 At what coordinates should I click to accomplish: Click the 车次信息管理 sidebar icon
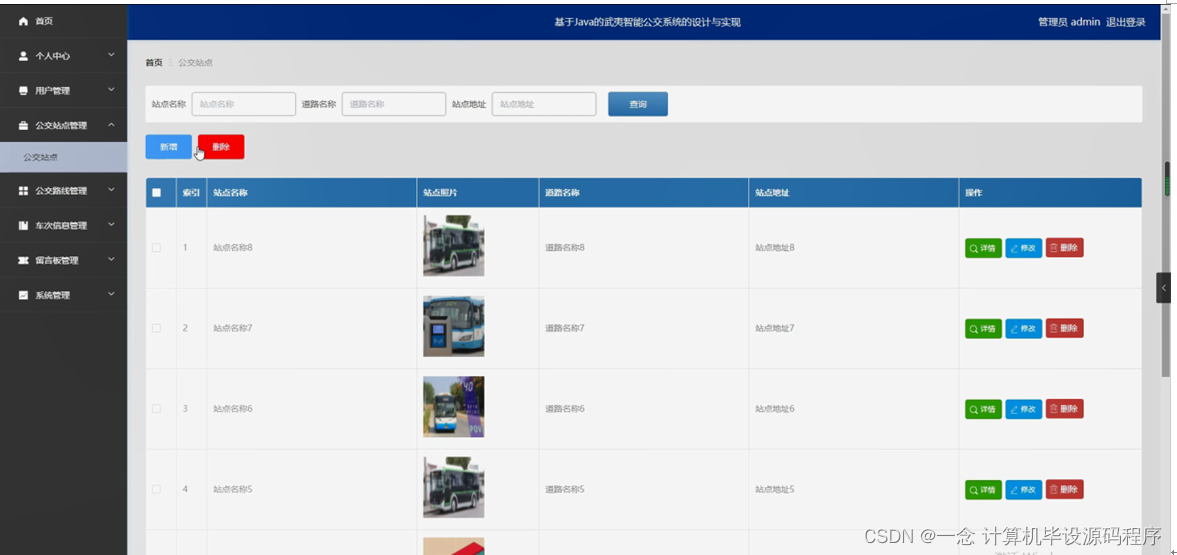[x=23, y=225]
